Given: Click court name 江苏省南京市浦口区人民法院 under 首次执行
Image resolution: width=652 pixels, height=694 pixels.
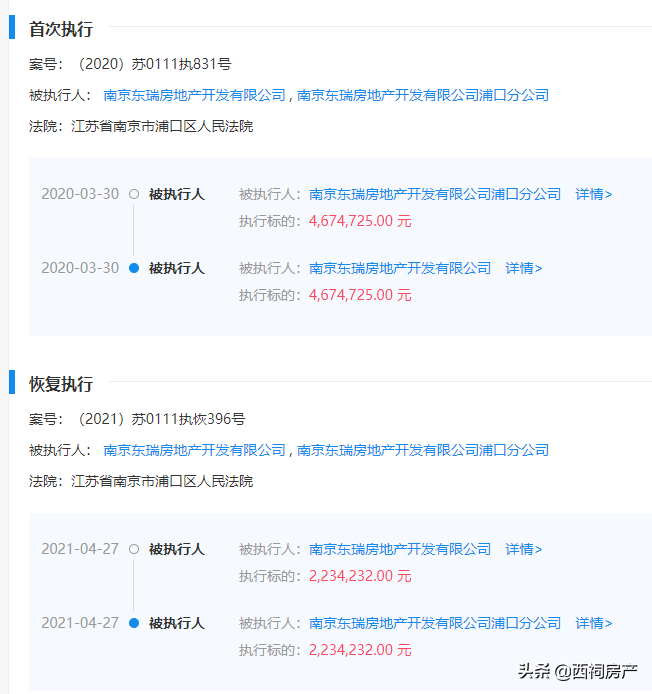Looking at the screenshot, I should [162, 126].
